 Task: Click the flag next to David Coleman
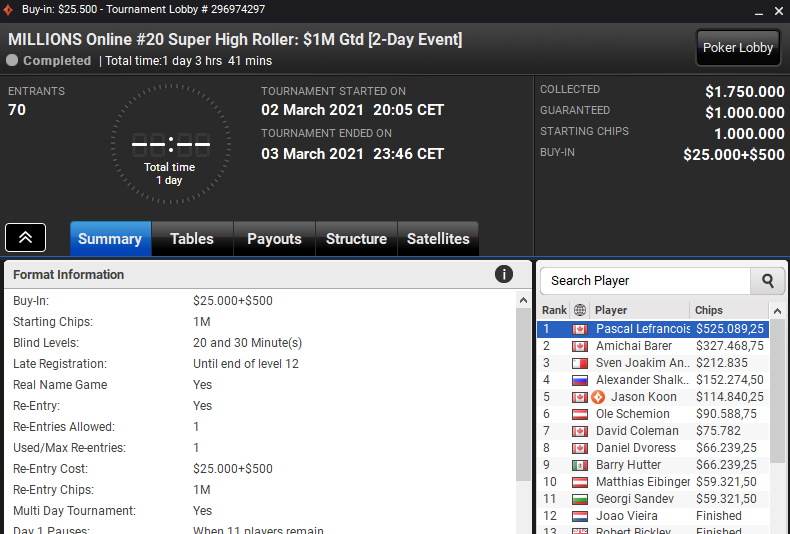(x=580, y=431)
